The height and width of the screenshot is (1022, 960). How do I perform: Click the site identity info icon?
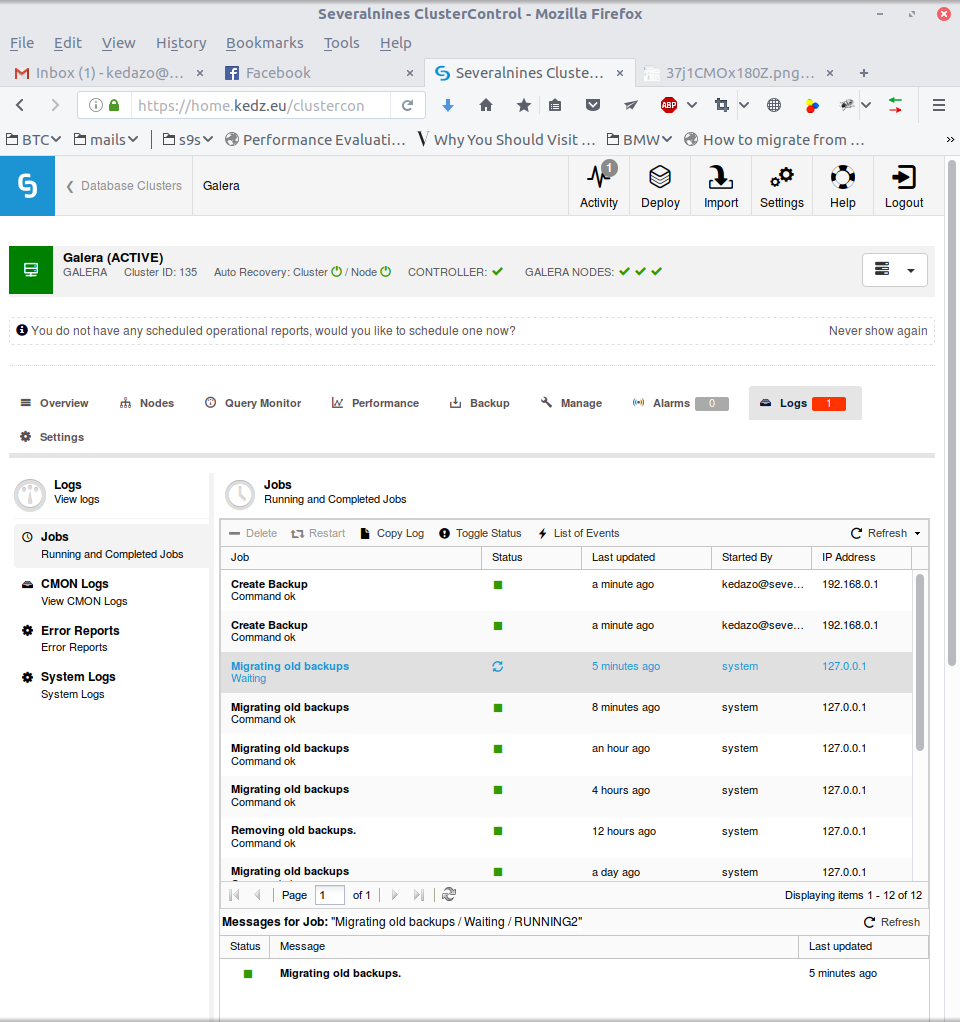(x=95, y=106)
